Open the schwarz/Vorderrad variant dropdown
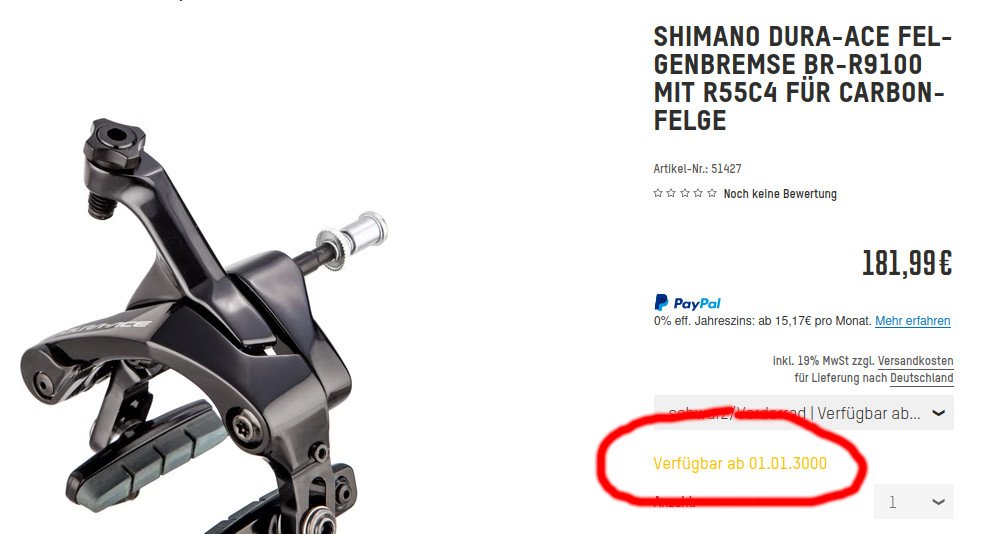983x534 pixels. click(804, 412)
